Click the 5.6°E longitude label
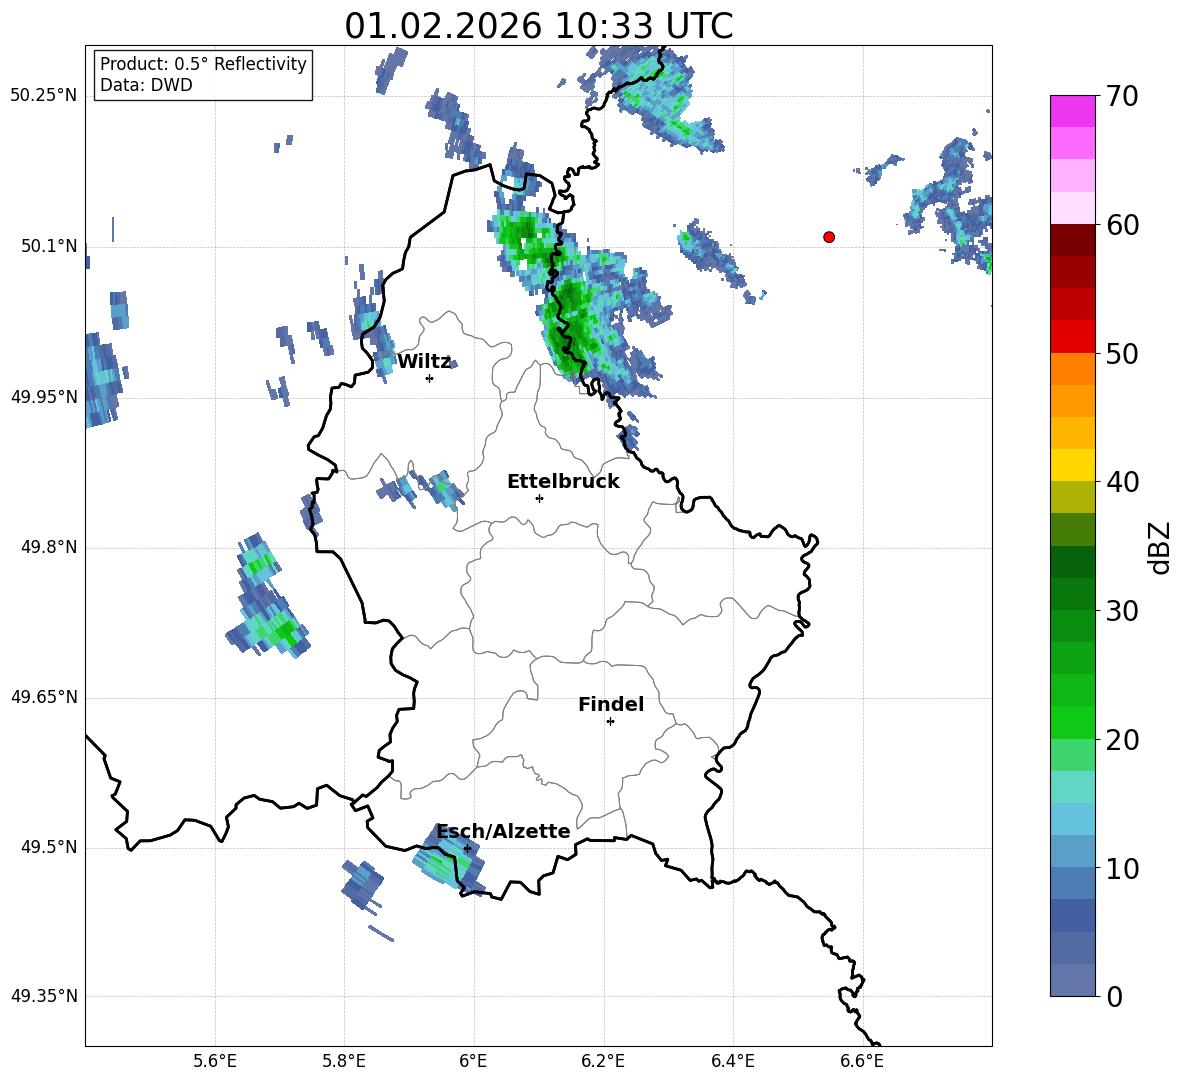The image size is (1184, 1081). [x=215, y=1061]
